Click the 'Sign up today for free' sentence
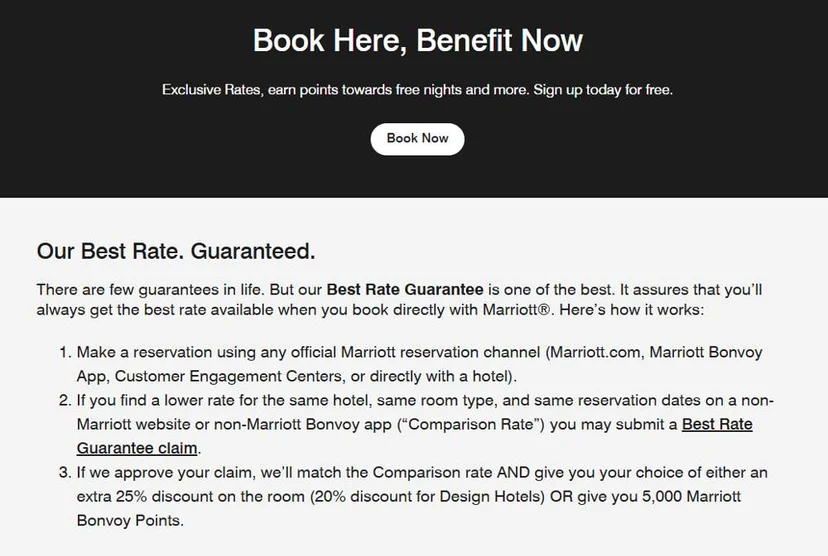This screenshot has width=828, height=556. click(x=603, y=90)
